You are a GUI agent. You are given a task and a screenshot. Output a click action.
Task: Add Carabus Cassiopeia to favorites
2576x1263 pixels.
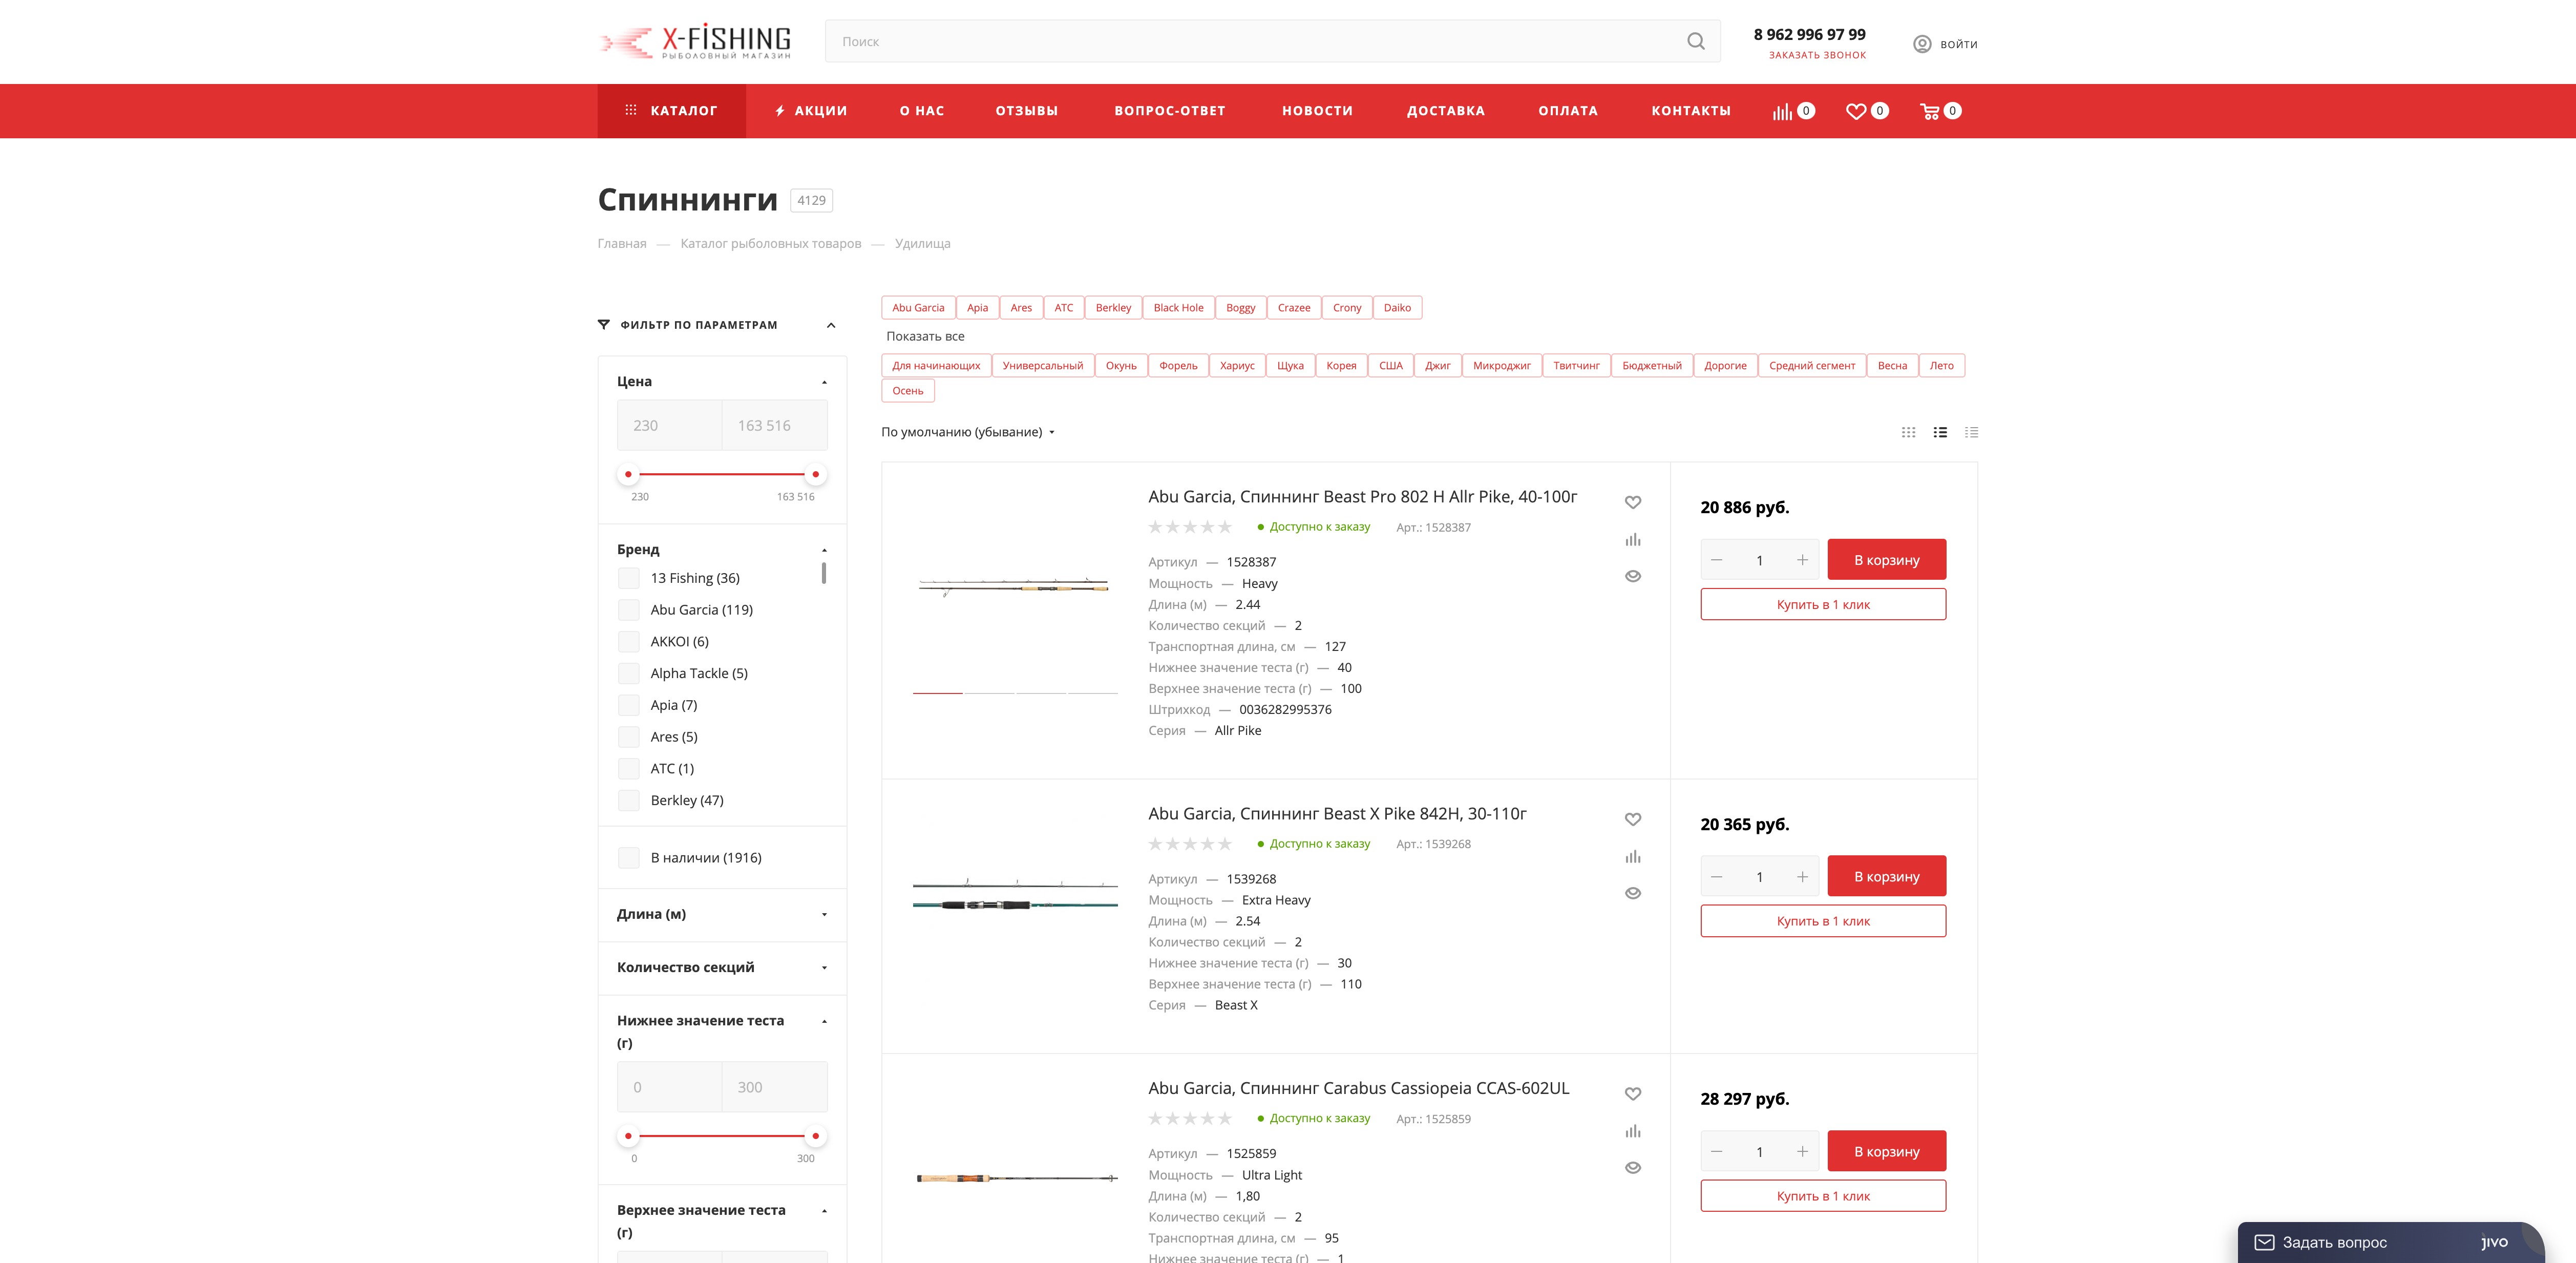pos(1632,1094)
